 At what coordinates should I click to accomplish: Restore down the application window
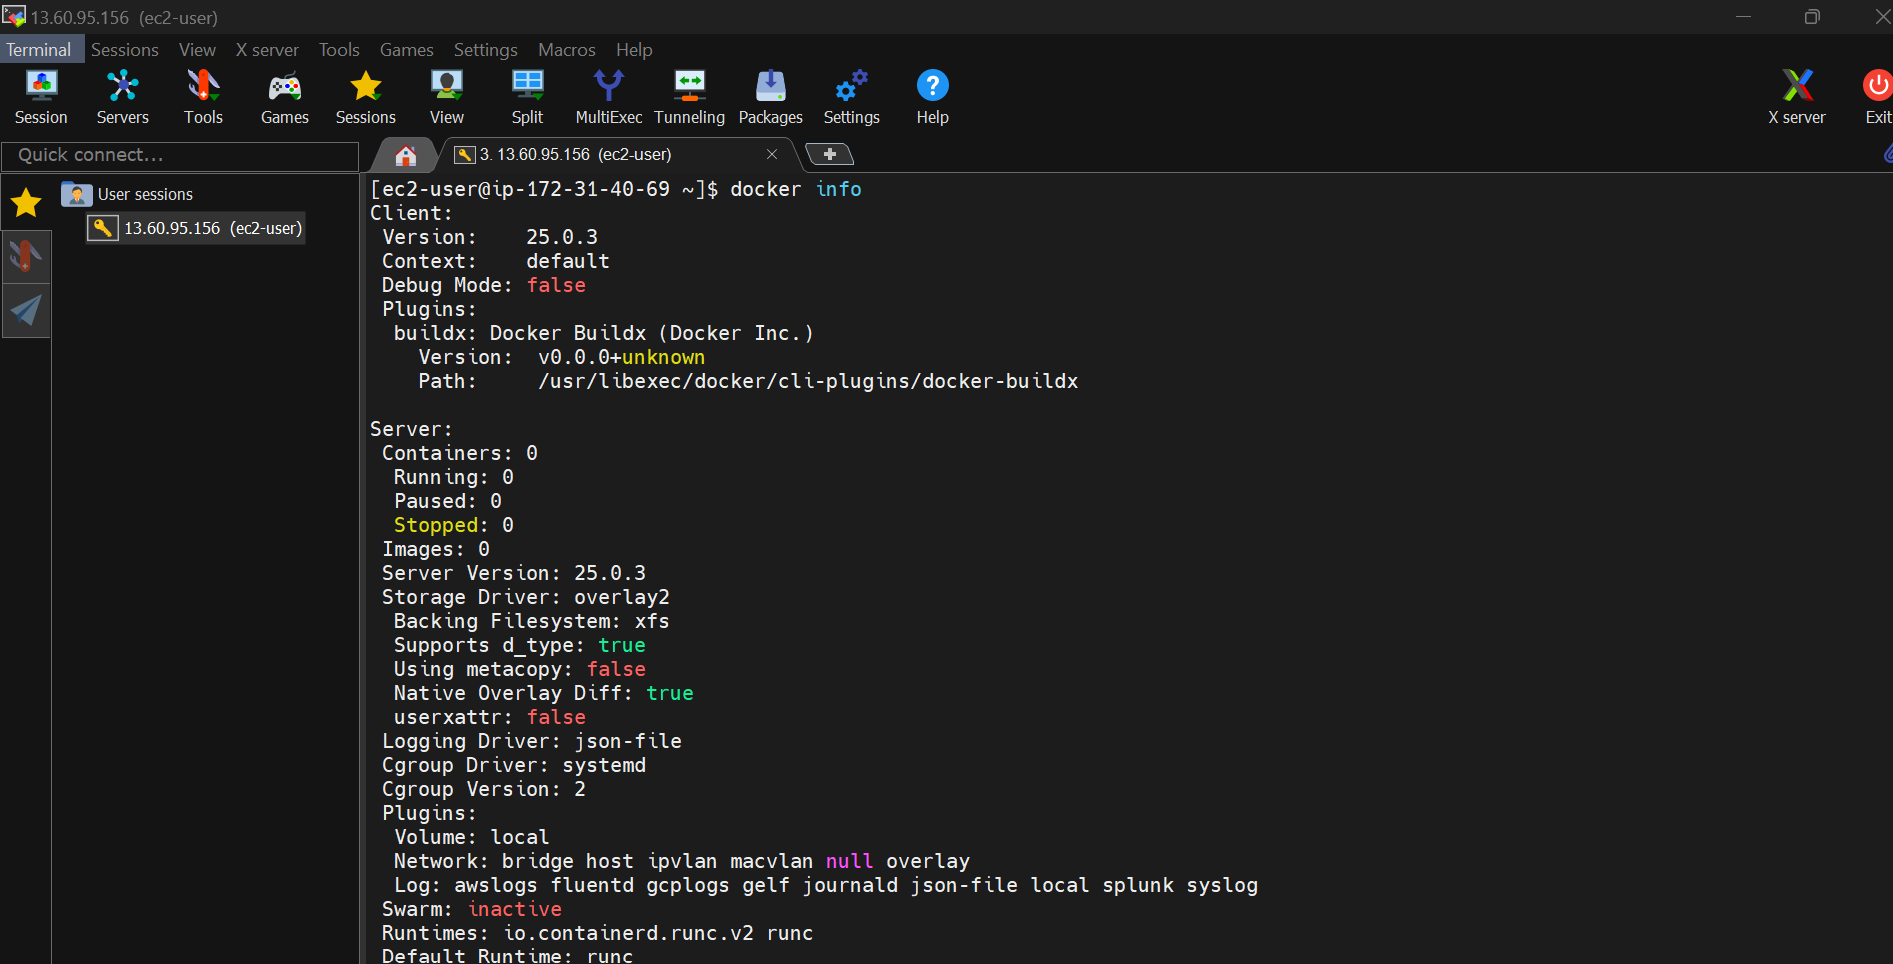click(x=1811, y=17)
